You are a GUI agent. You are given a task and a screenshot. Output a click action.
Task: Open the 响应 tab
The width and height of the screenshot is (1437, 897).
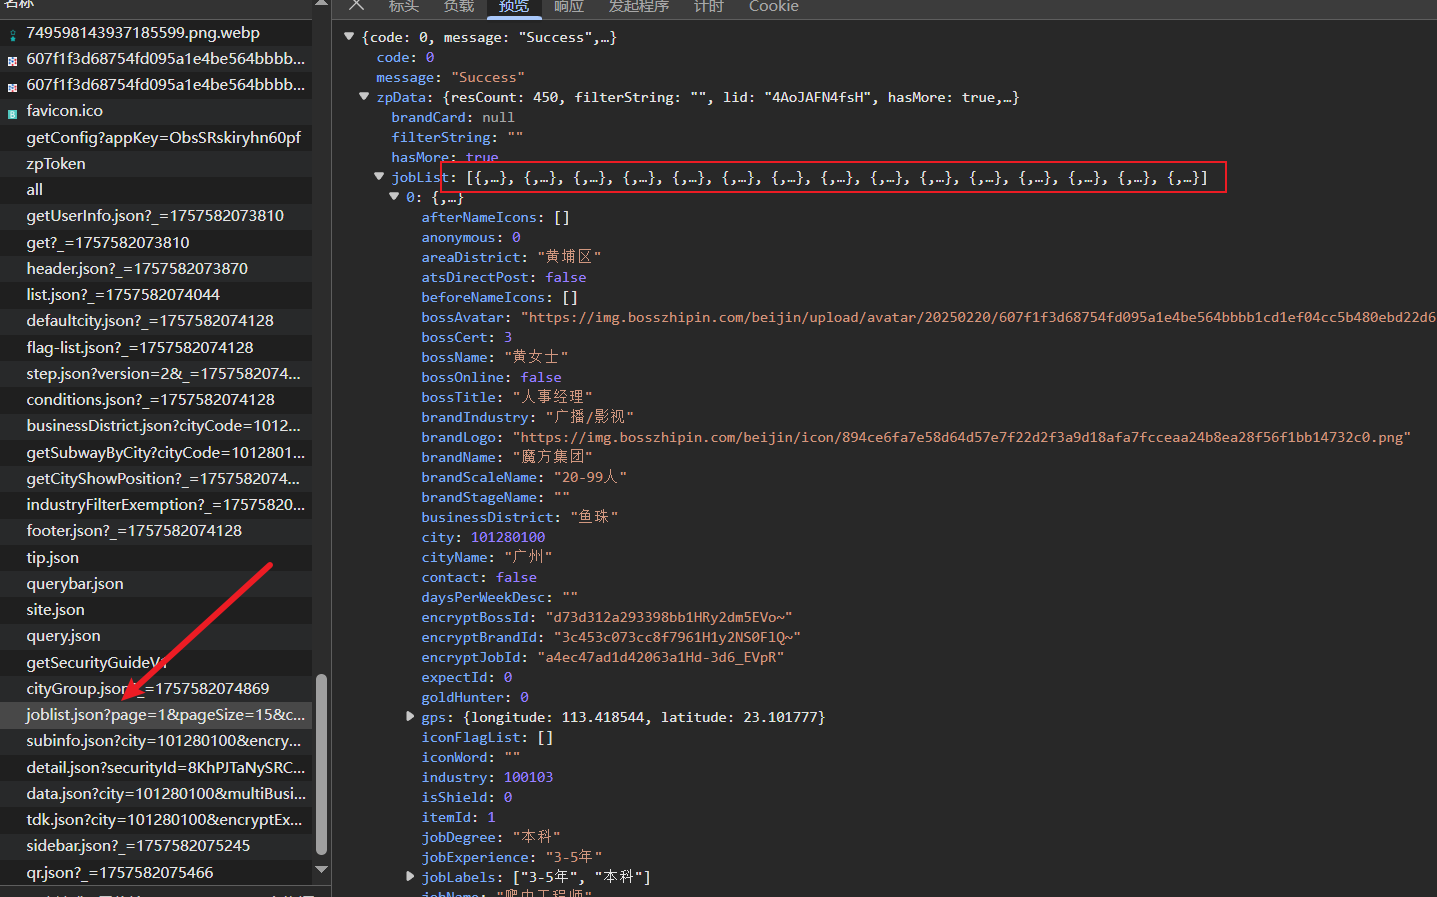click(569, 7)
